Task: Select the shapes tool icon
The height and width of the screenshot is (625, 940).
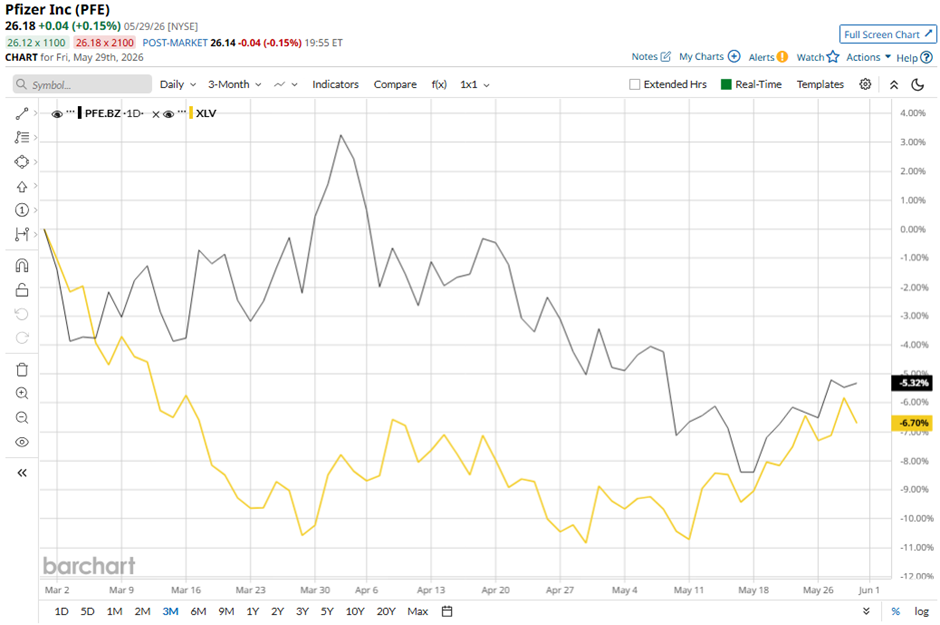Action: [22, 162]
